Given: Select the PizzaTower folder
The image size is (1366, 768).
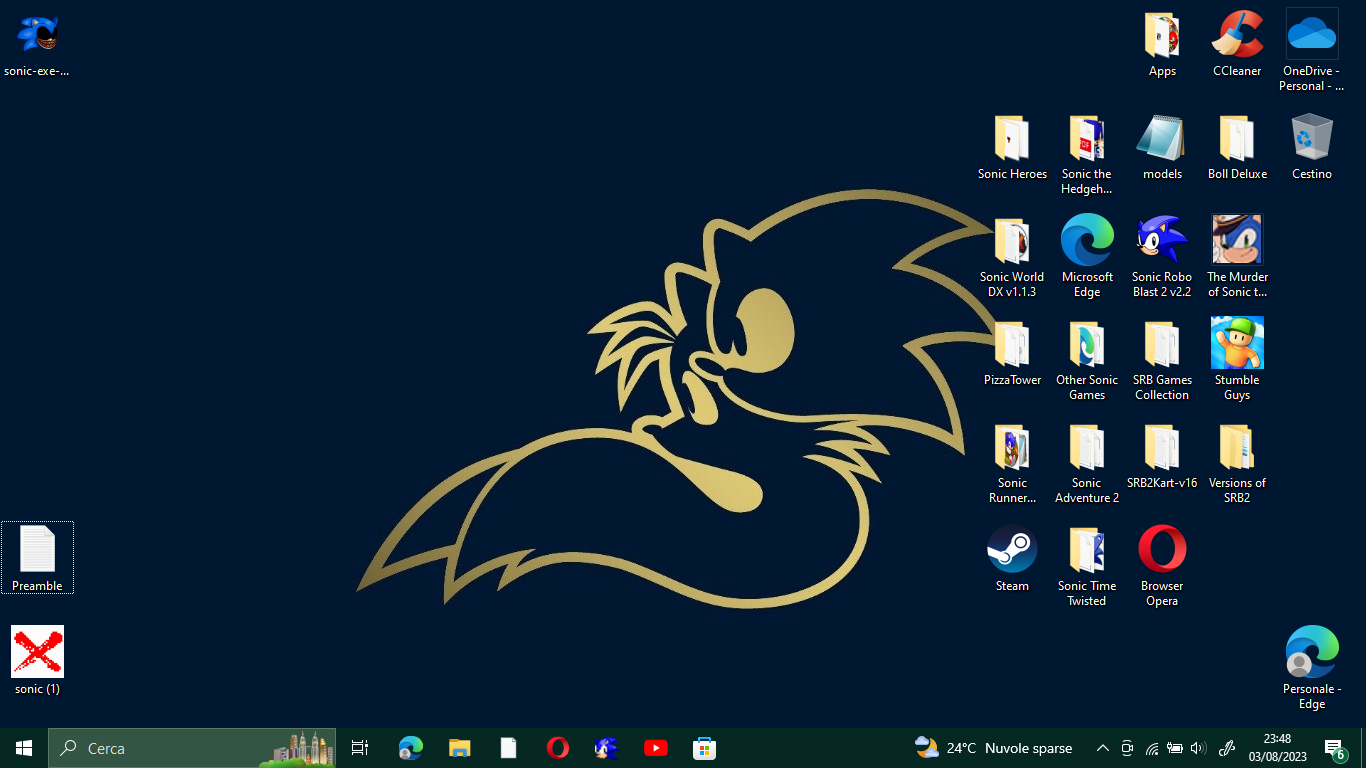Looking at the screenshot, I should (x=1012, y=353).
